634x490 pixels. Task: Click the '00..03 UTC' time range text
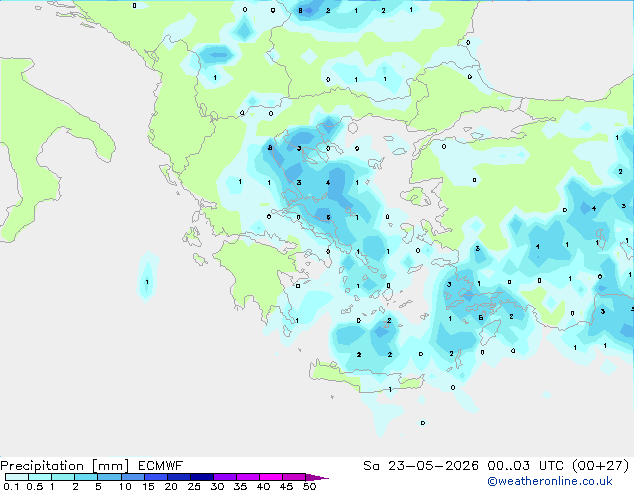[525, 466]
